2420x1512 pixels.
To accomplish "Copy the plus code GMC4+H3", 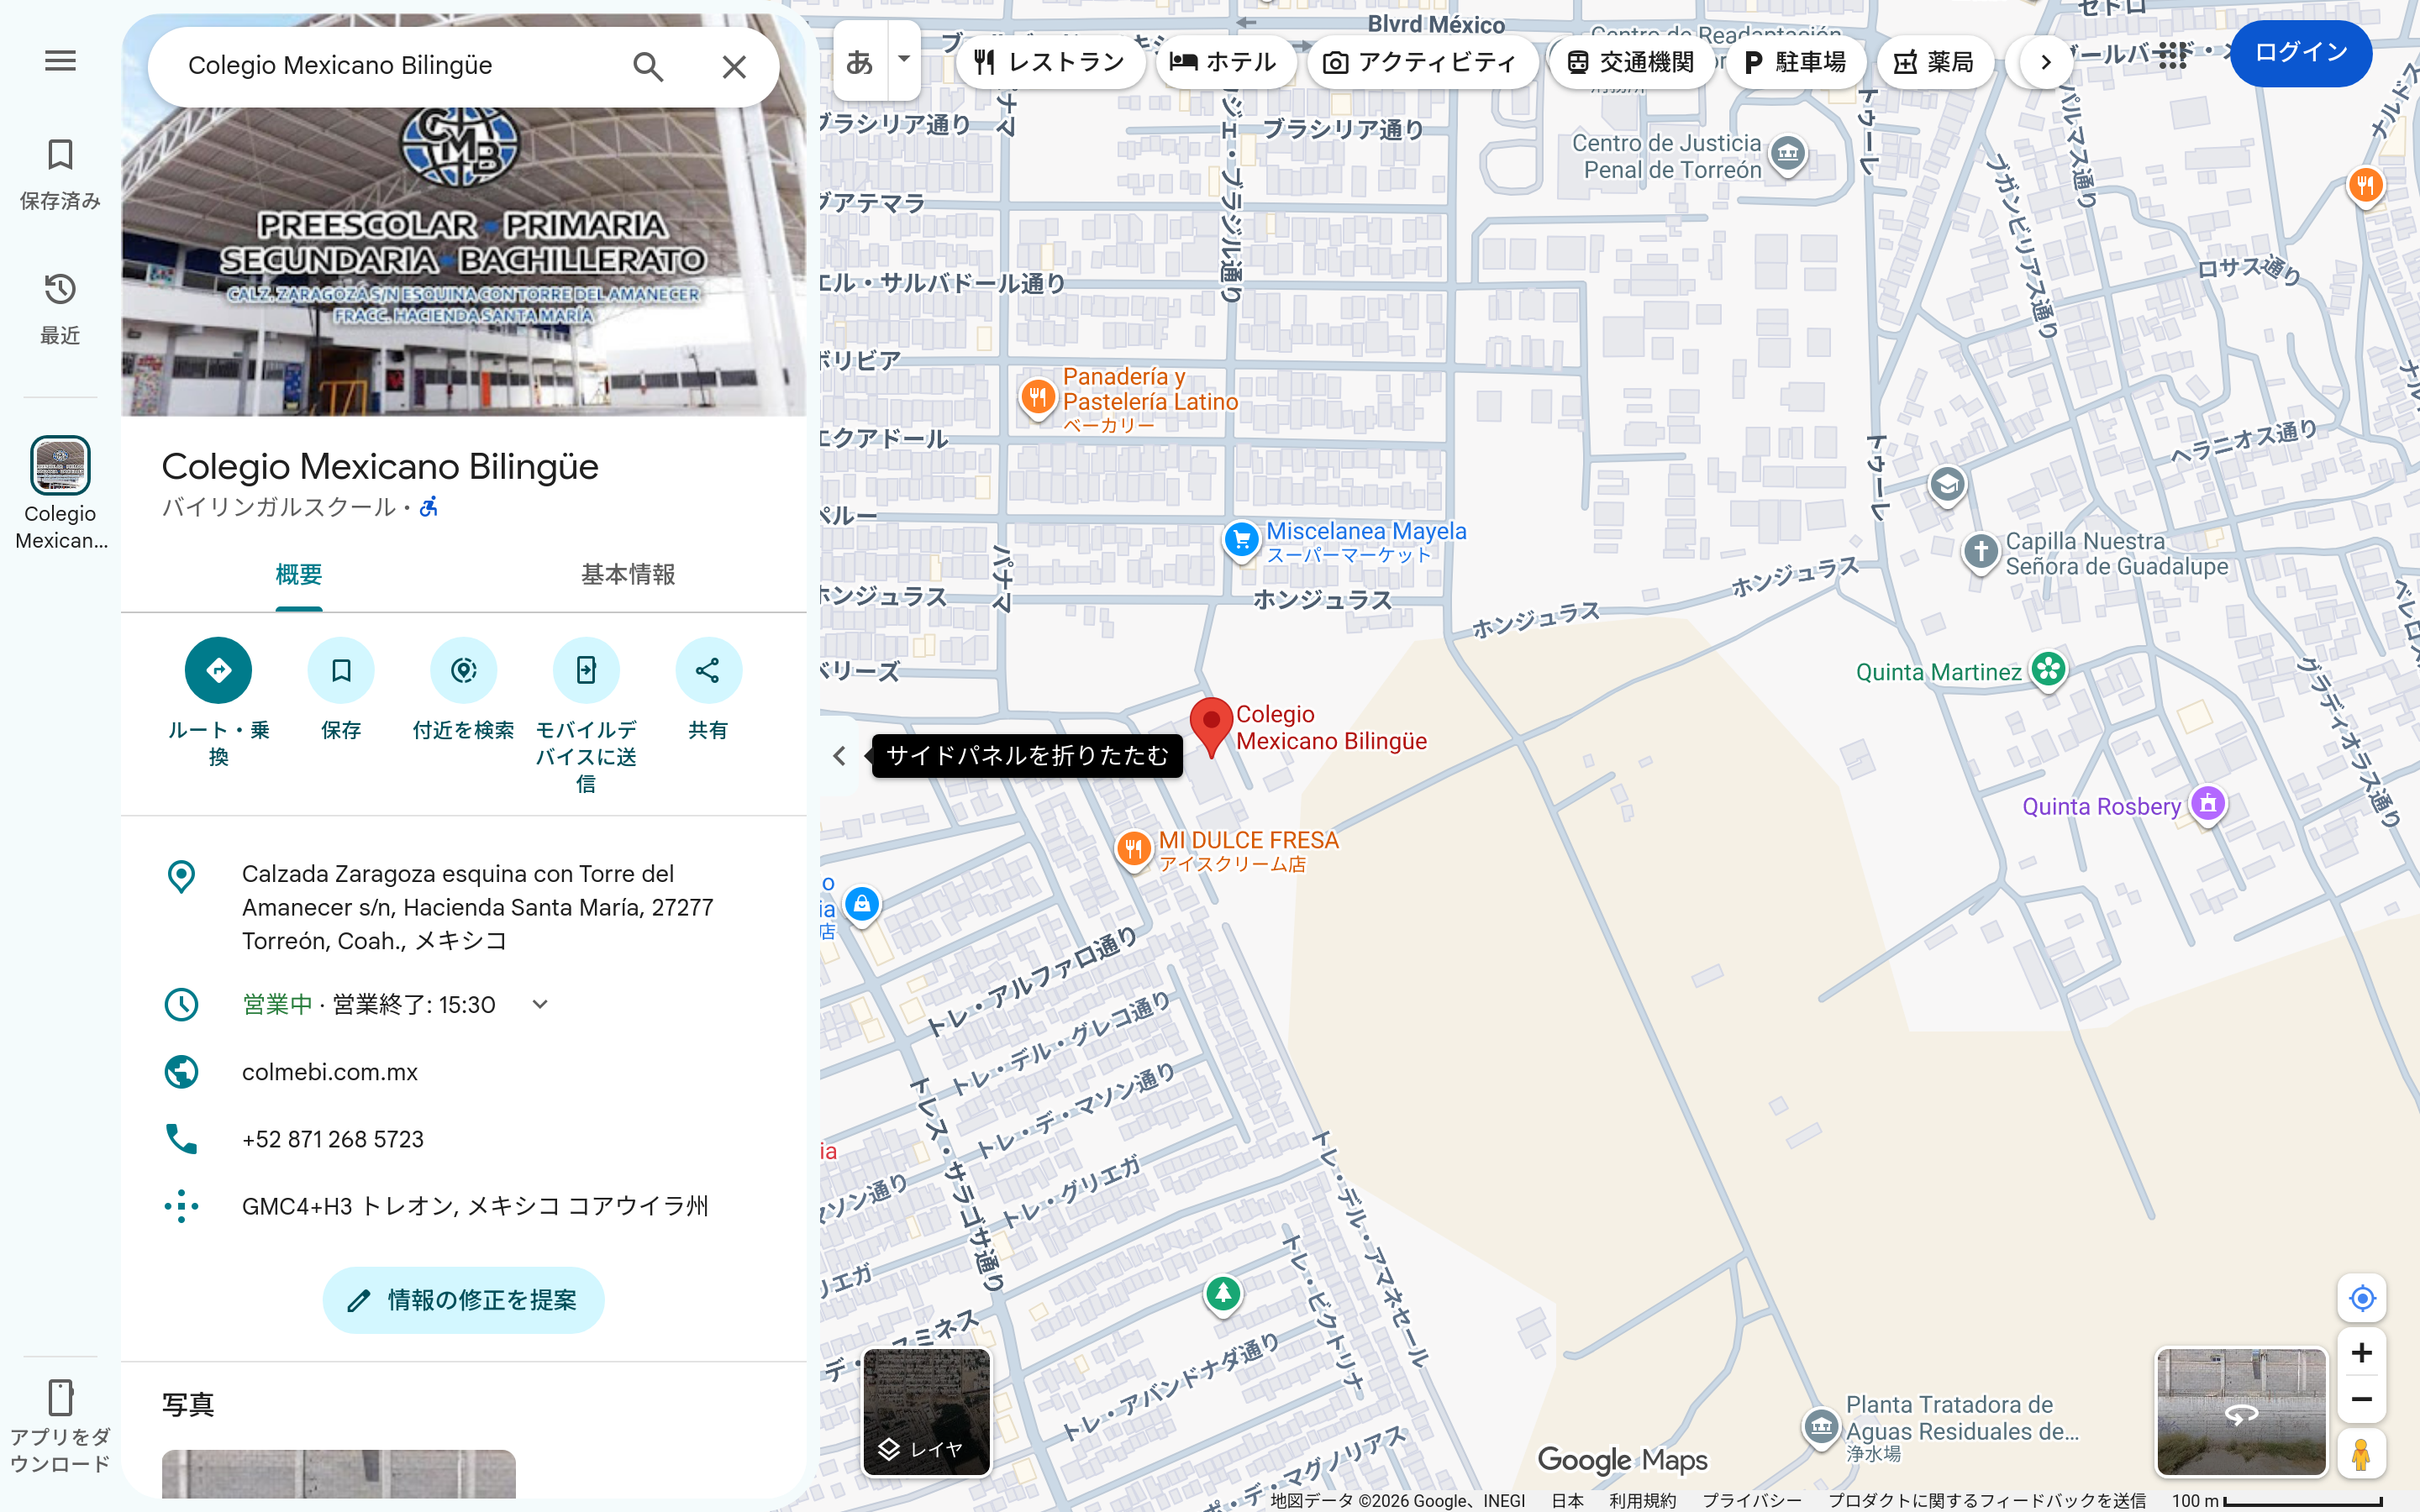I will pos(464,1206).
